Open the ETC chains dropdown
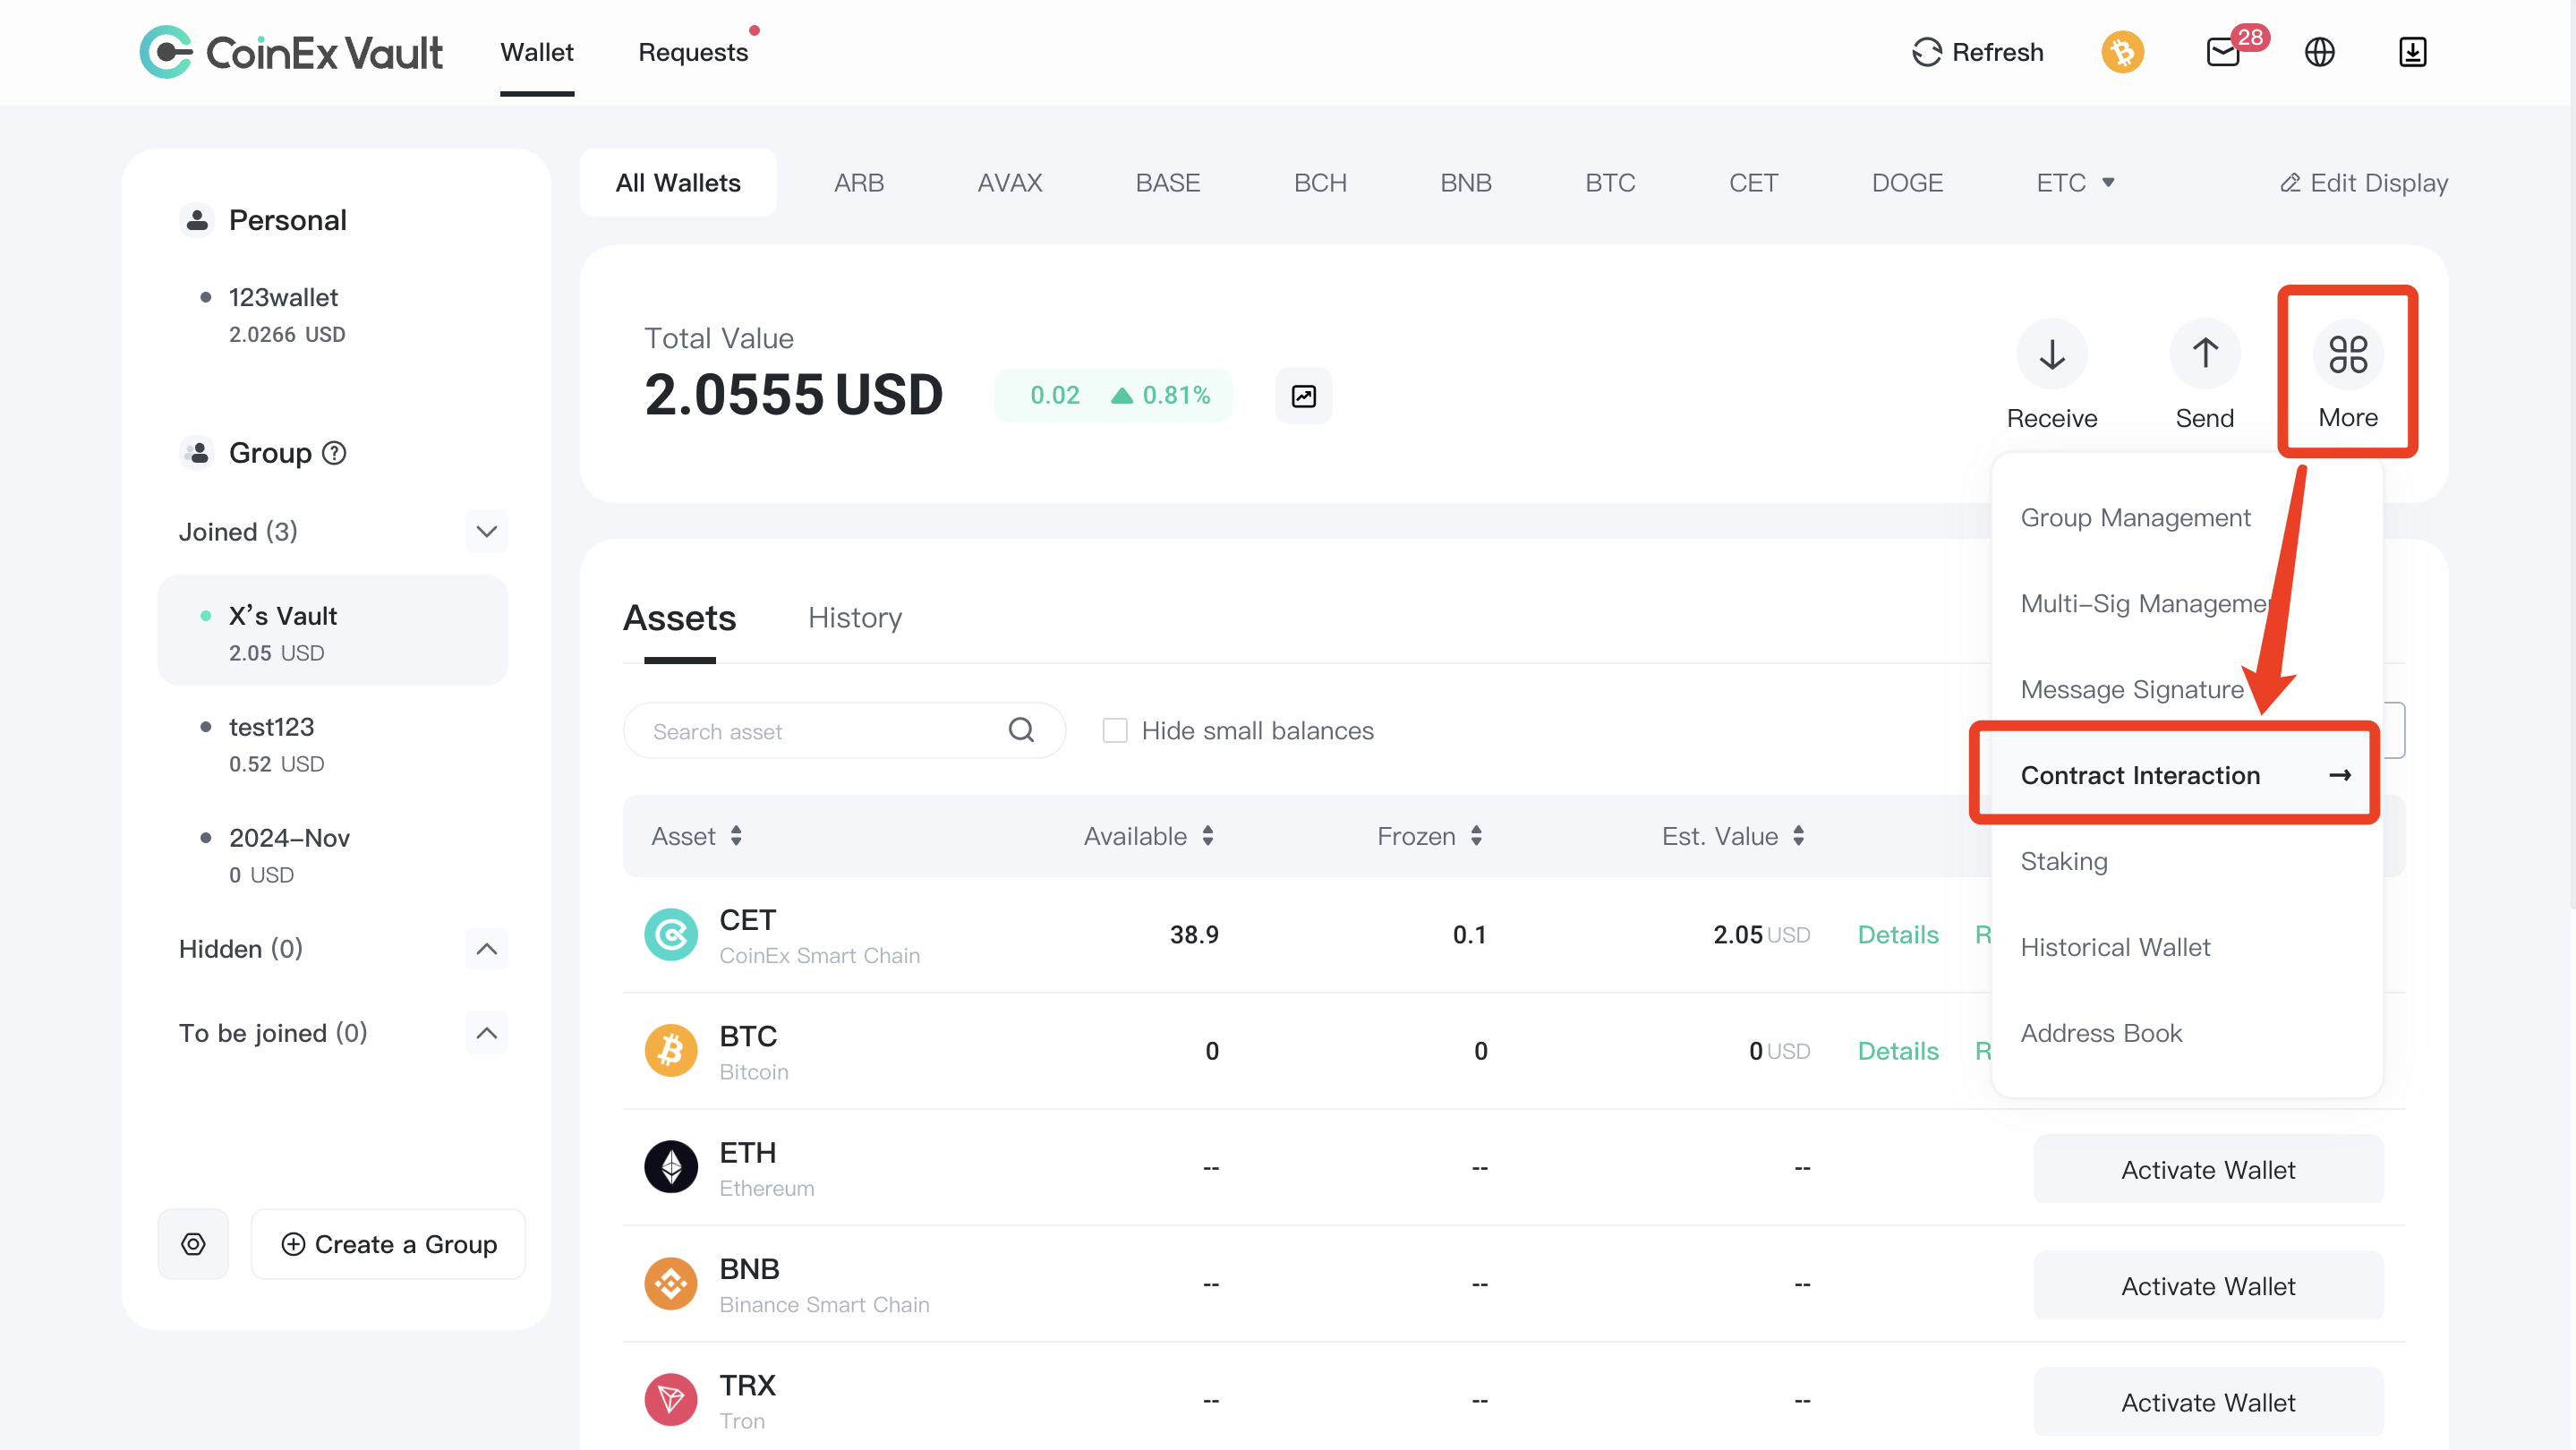The width and height of the screenshot is (2576, 1450). point(2075,183)
